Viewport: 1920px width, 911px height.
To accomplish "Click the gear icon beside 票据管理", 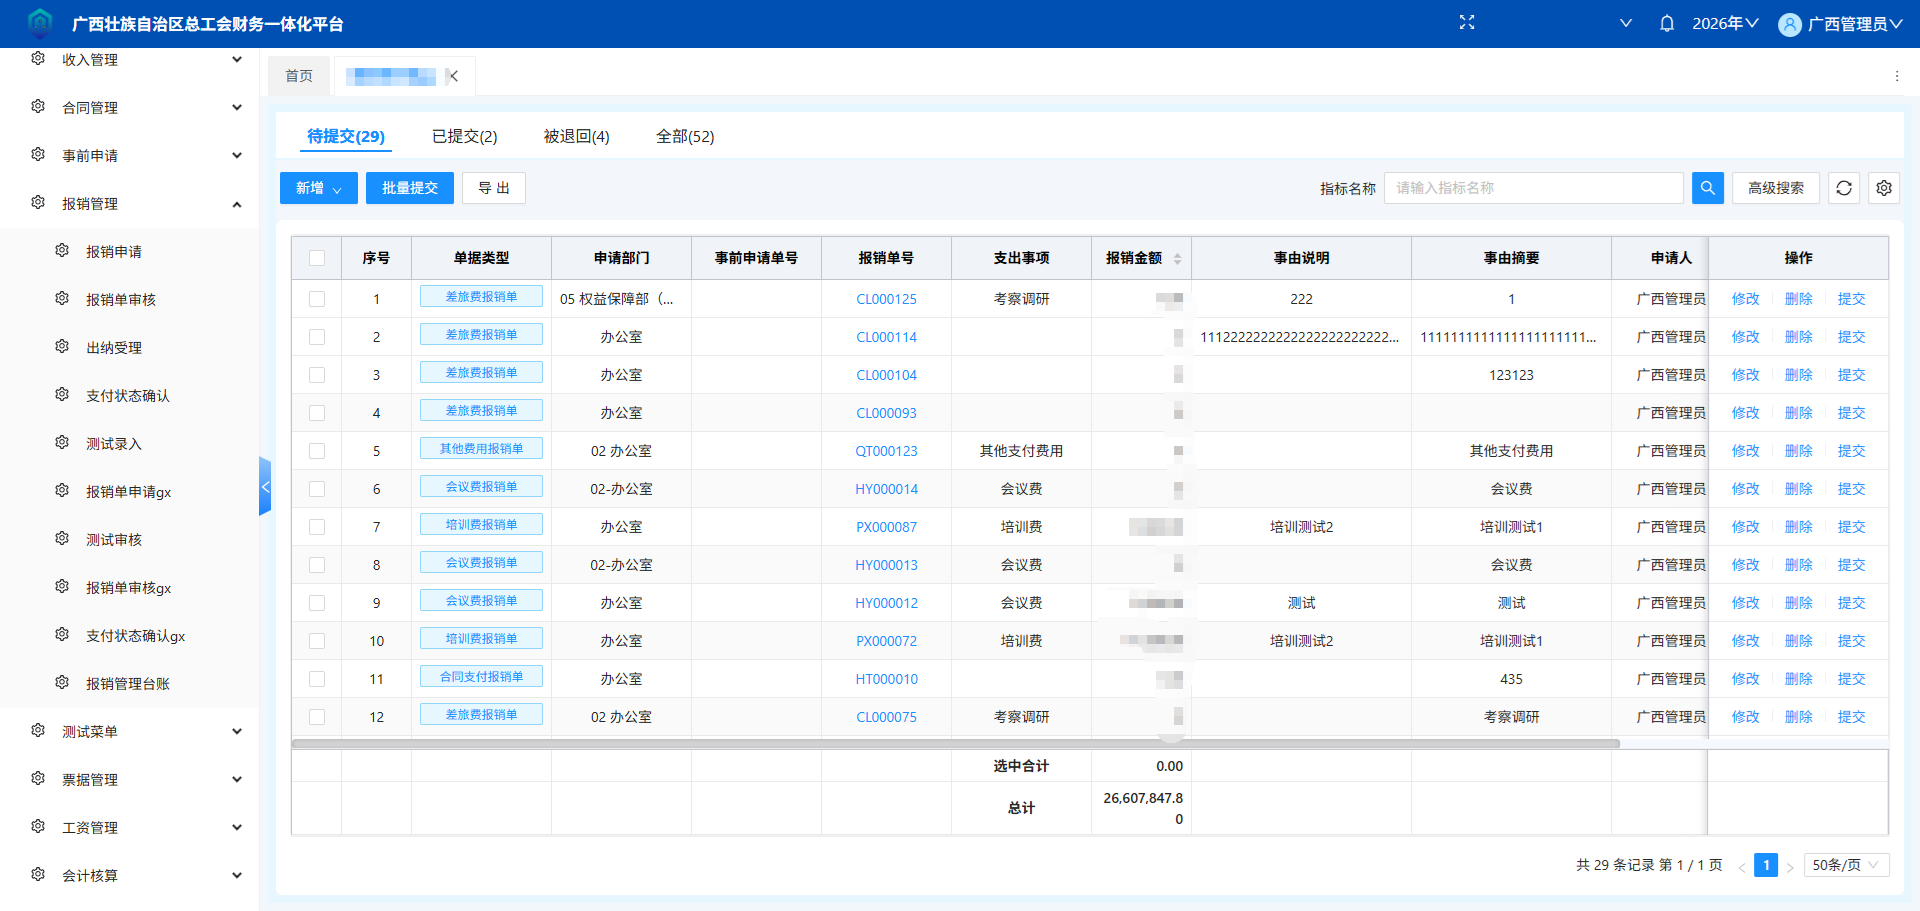I will [38, 779].
